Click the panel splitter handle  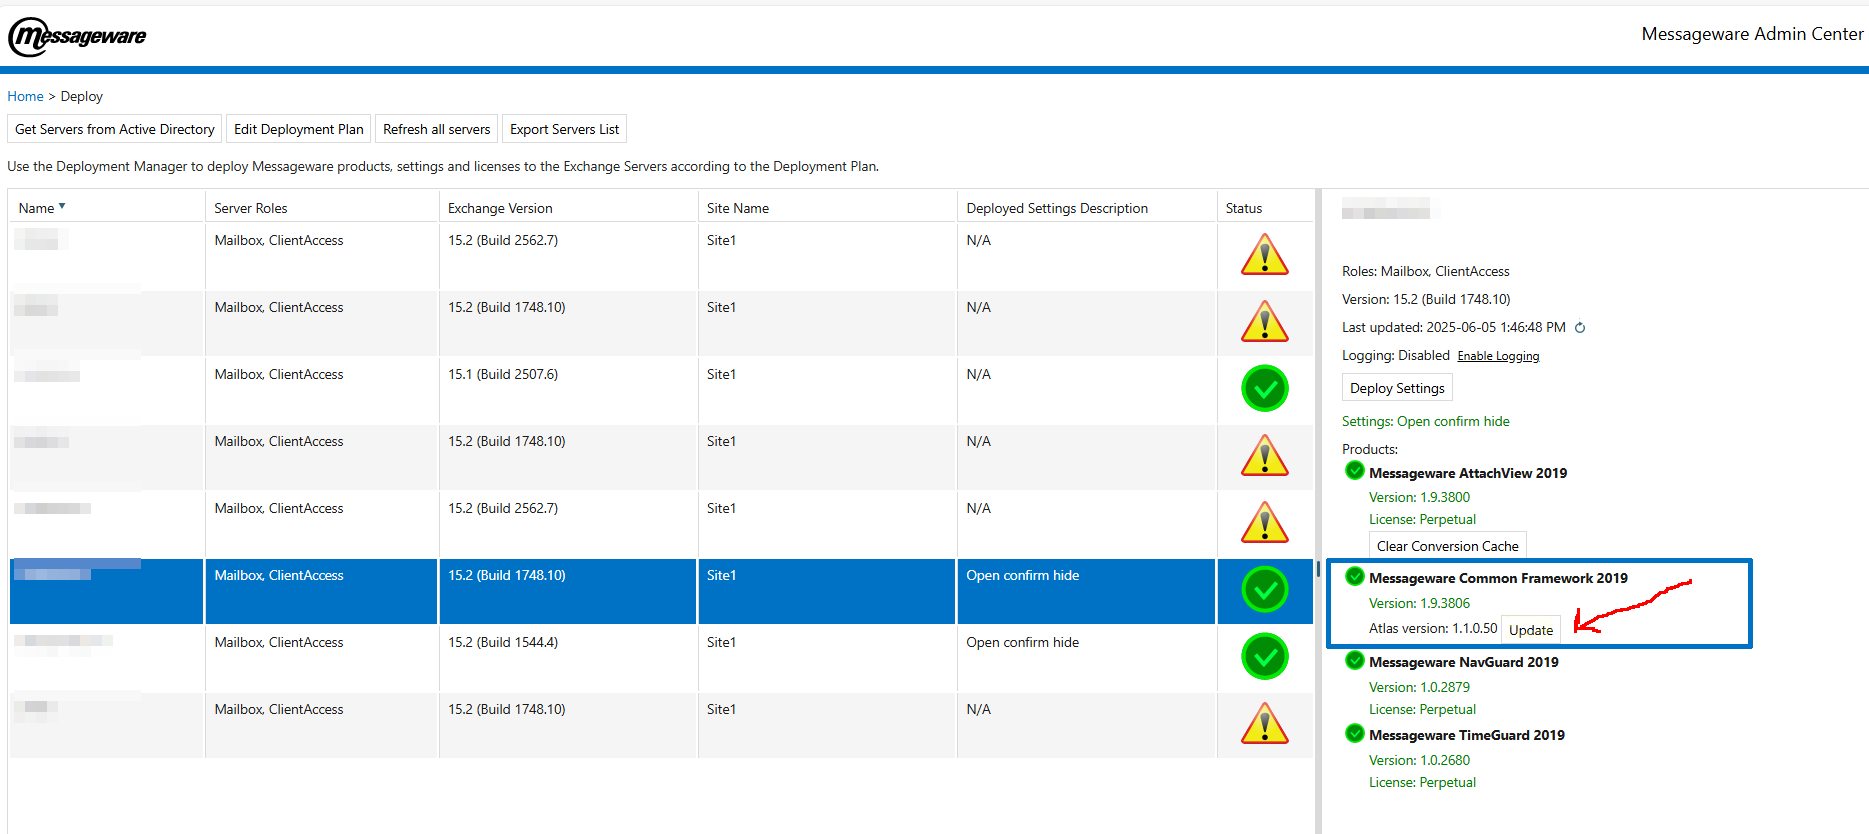pos(1318,569)
